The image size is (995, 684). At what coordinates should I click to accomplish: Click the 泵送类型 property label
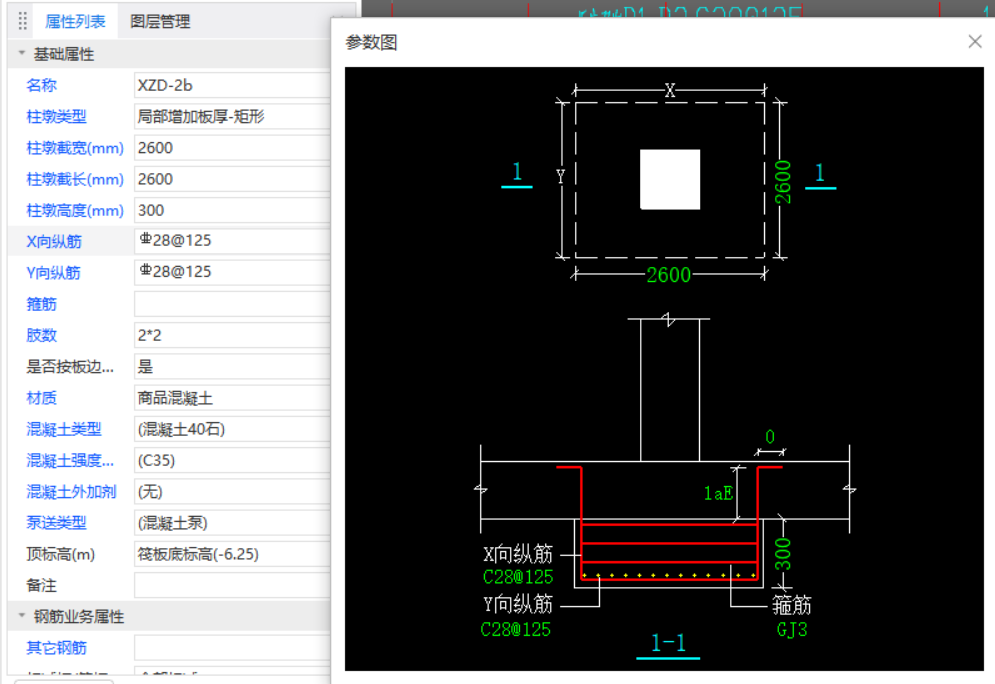click(56, 523)
